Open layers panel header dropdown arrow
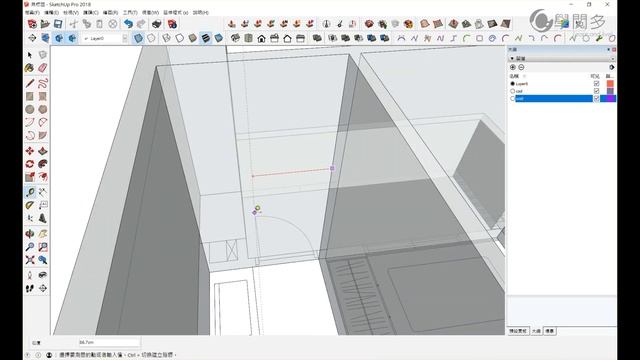The height and width of the screenshot is (360, 640). point(613,58)
